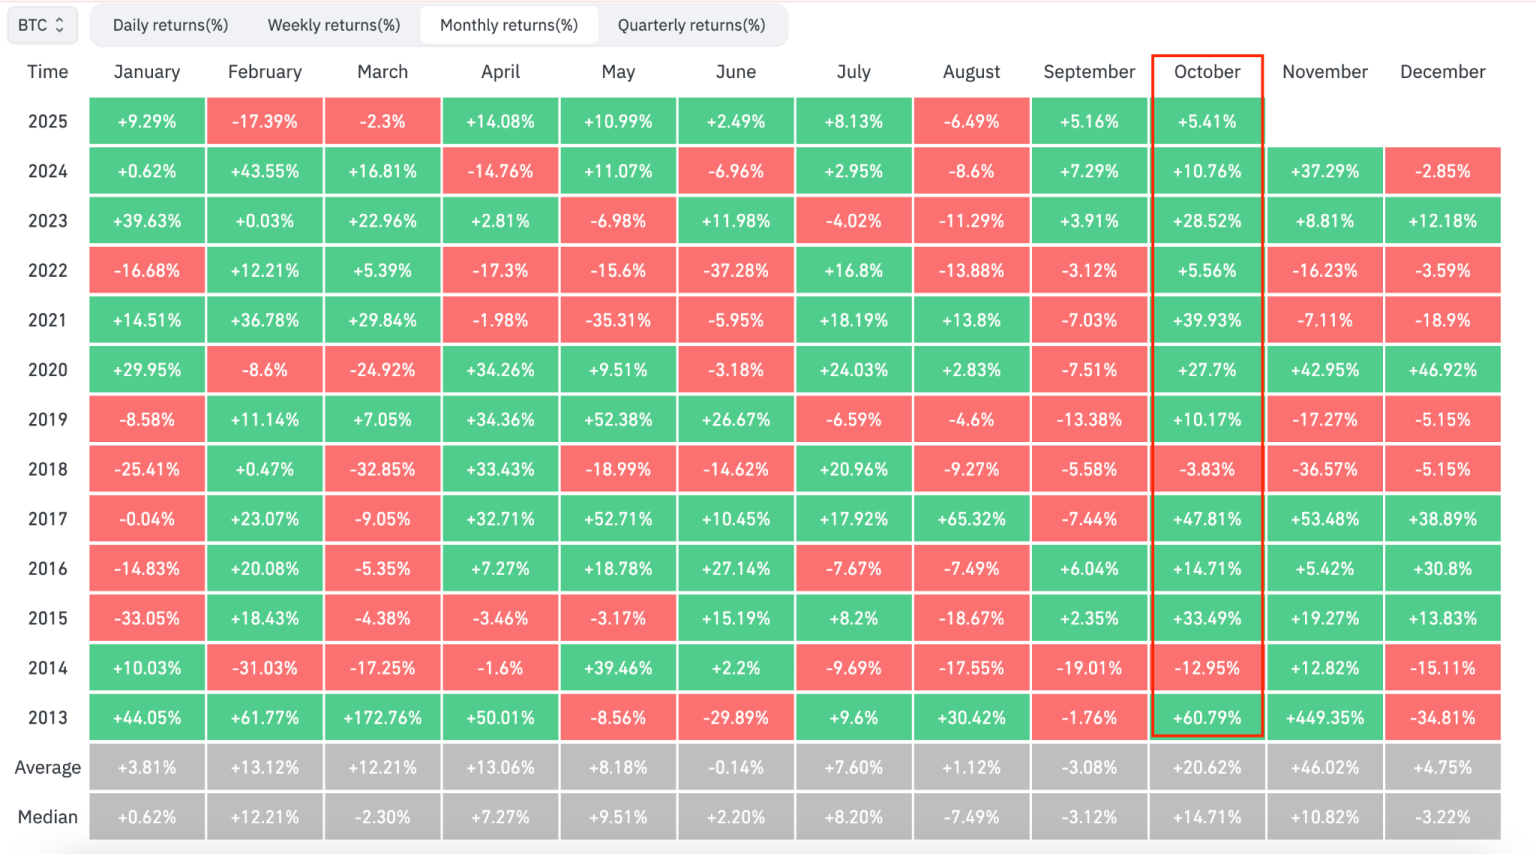
Task: Select the November median +10.82% cell
Action: pyautogui.click(x=1325, y=817)
